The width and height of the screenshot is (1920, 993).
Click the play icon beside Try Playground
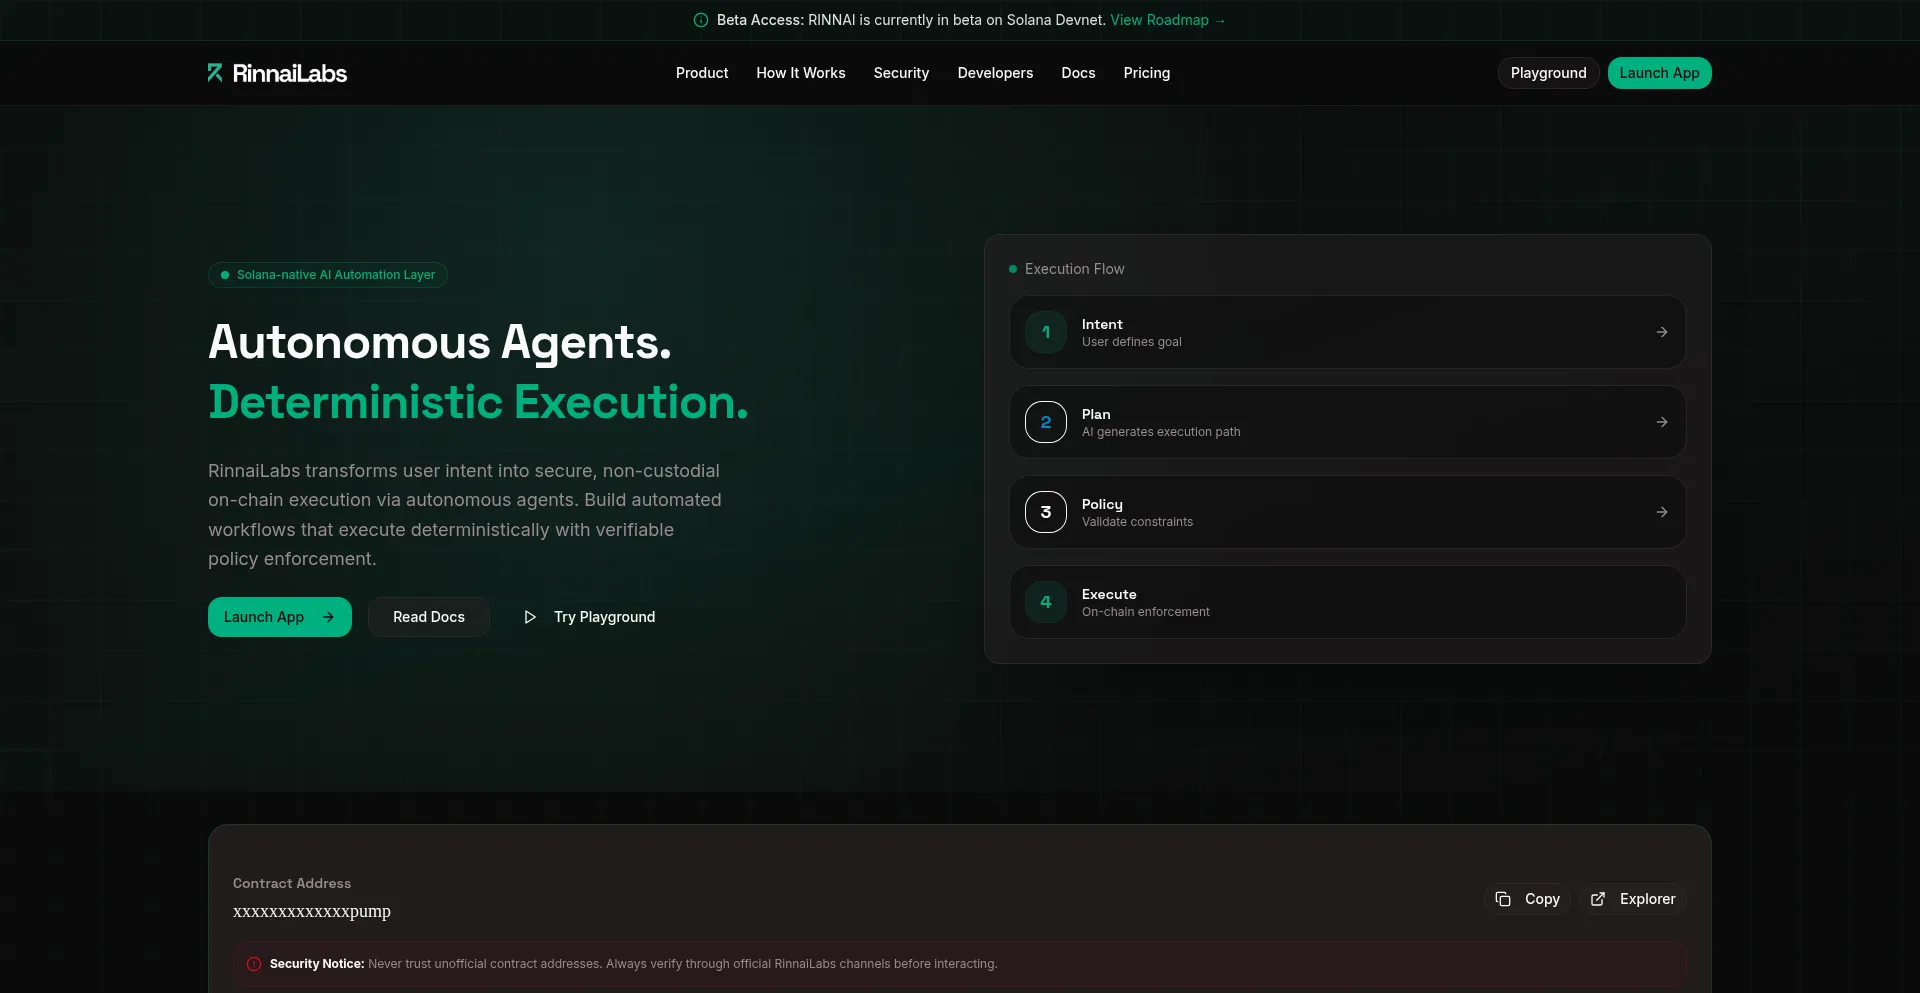pyautogui.click(x=530, y=617)
